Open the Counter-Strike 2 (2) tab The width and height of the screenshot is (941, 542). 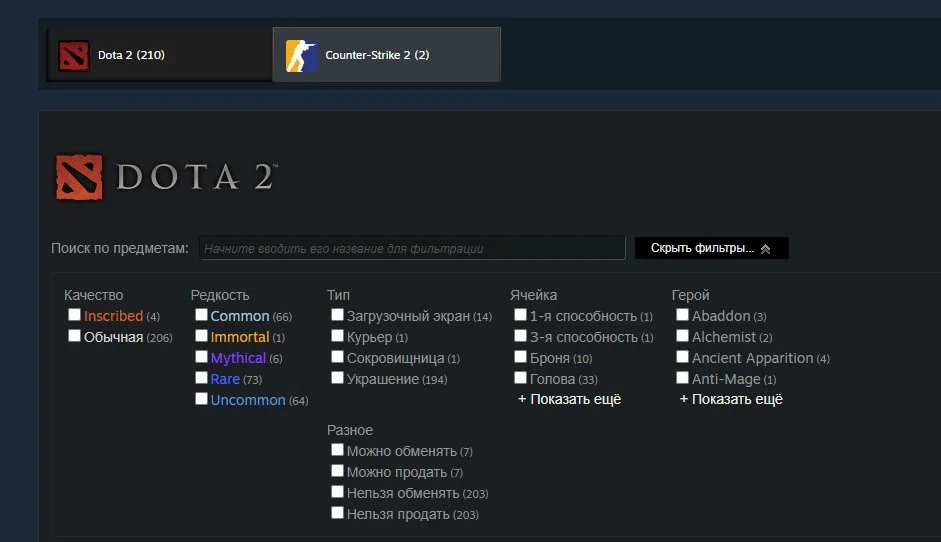point(386,55)
